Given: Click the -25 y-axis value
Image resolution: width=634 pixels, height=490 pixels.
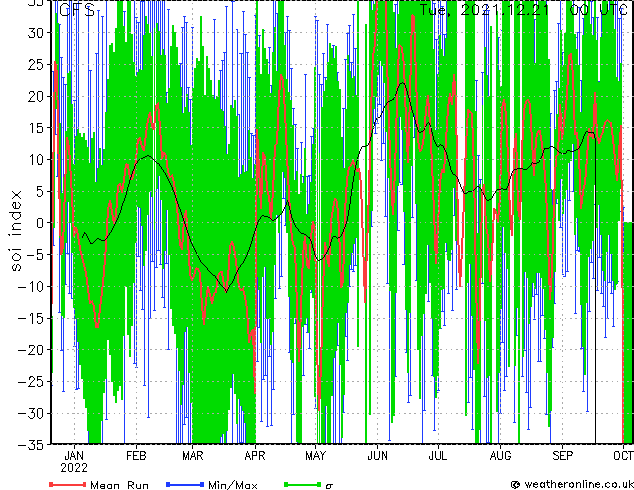Looking at the screenshot, I should click(x=31, y=381).
